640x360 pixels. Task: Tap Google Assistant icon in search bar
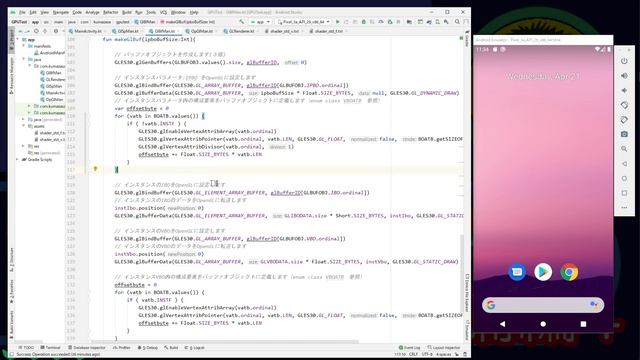click(594, 304)
